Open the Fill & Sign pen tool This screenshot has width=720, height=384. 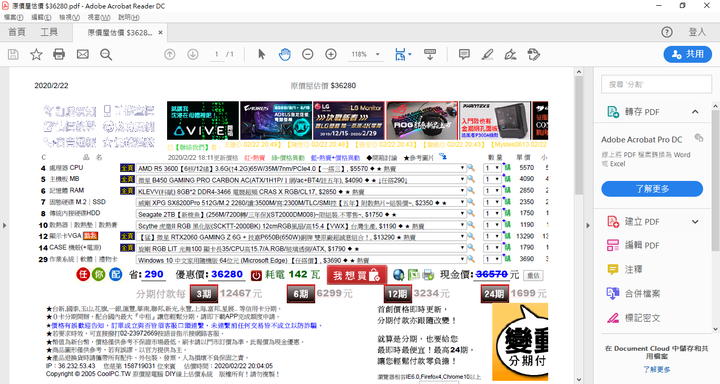click(x=510, y=54)
